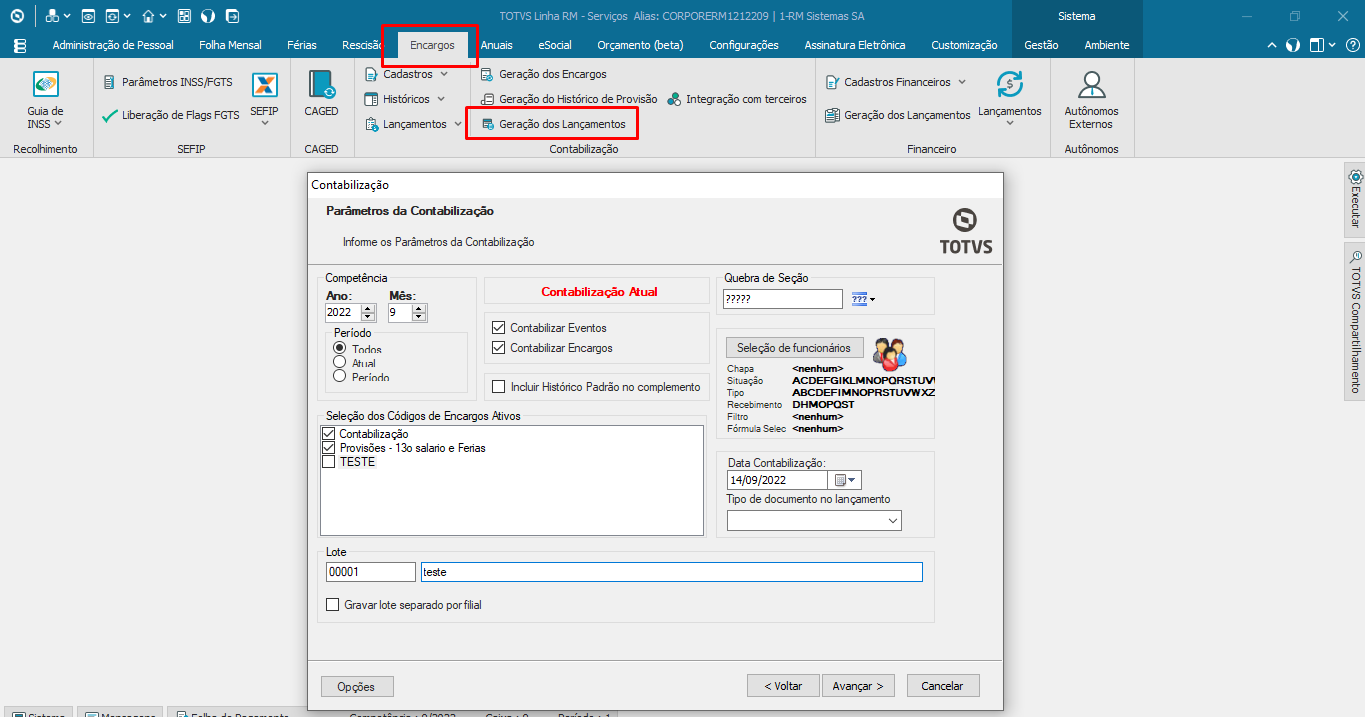Decrease the Mês spinner value

point(419,317)
